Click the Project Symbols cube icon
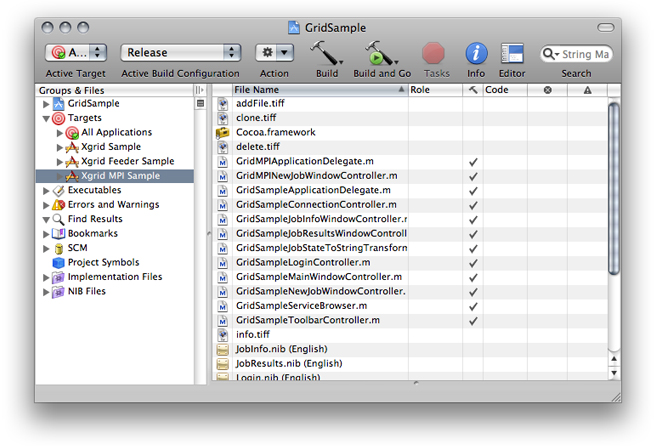The width and height of the screenshot is (656, 446). coord(59,263)
